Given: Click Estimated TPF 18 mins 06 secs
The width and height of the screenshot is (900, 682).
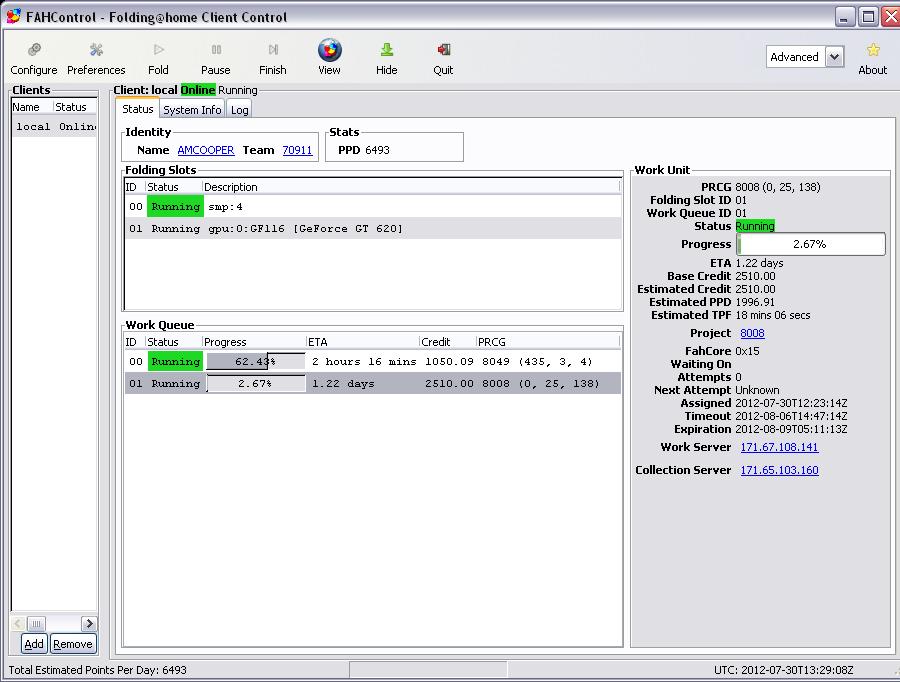Looking at the screenshot, I should click(x=773, y=315).
